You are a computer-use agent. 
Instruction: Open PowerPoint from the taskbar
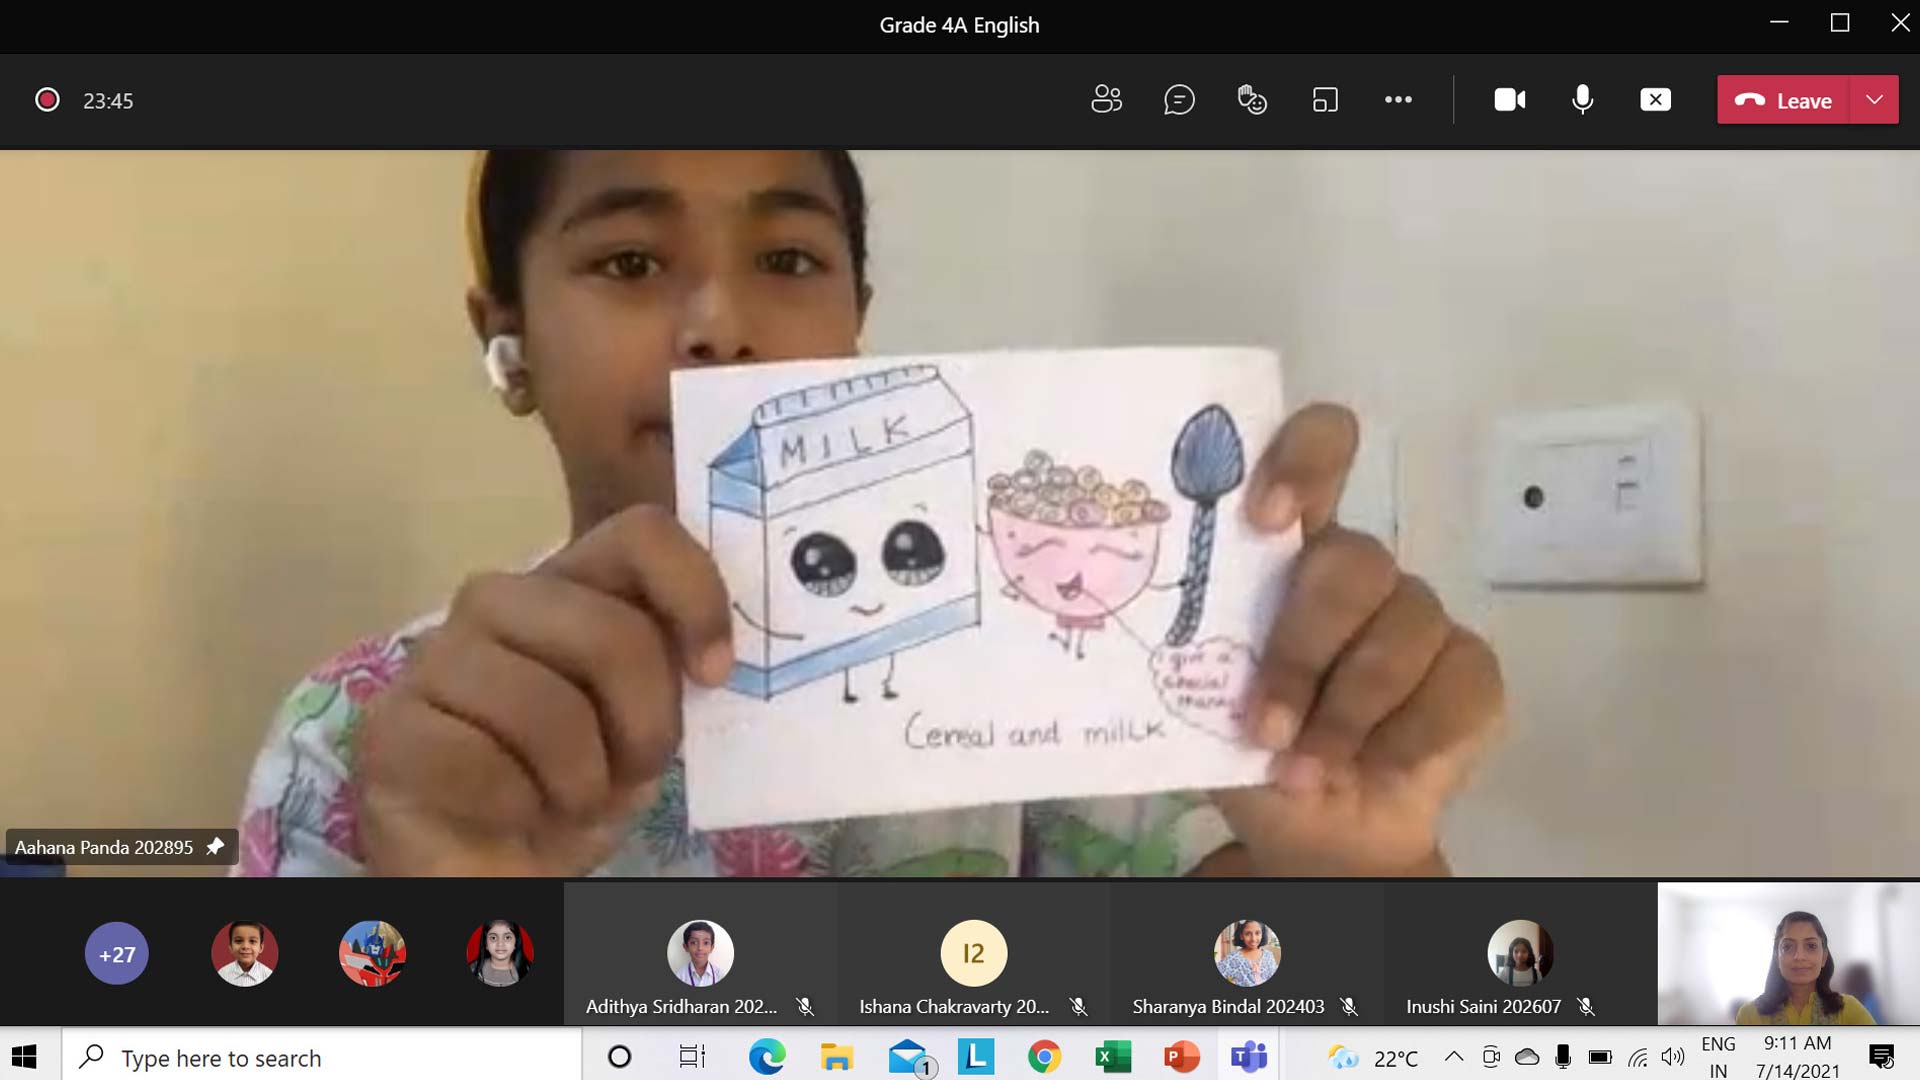pos(1181,1057)
